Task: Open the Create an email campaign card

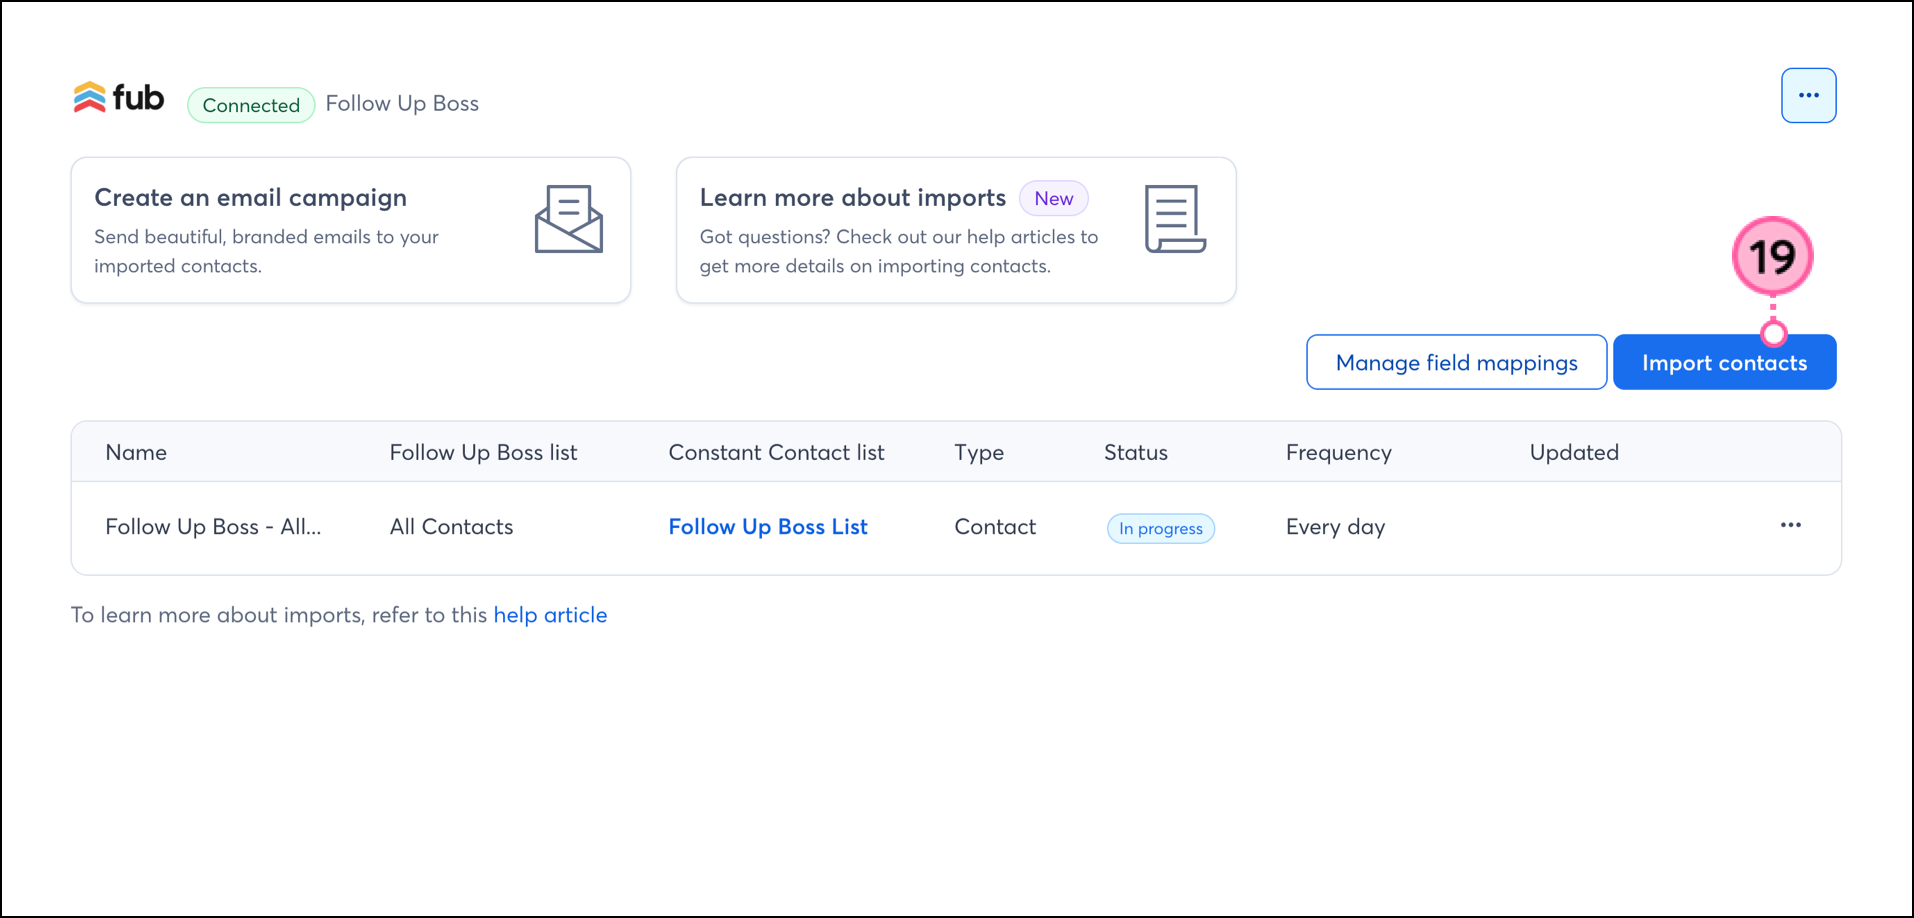Action: 351,230
